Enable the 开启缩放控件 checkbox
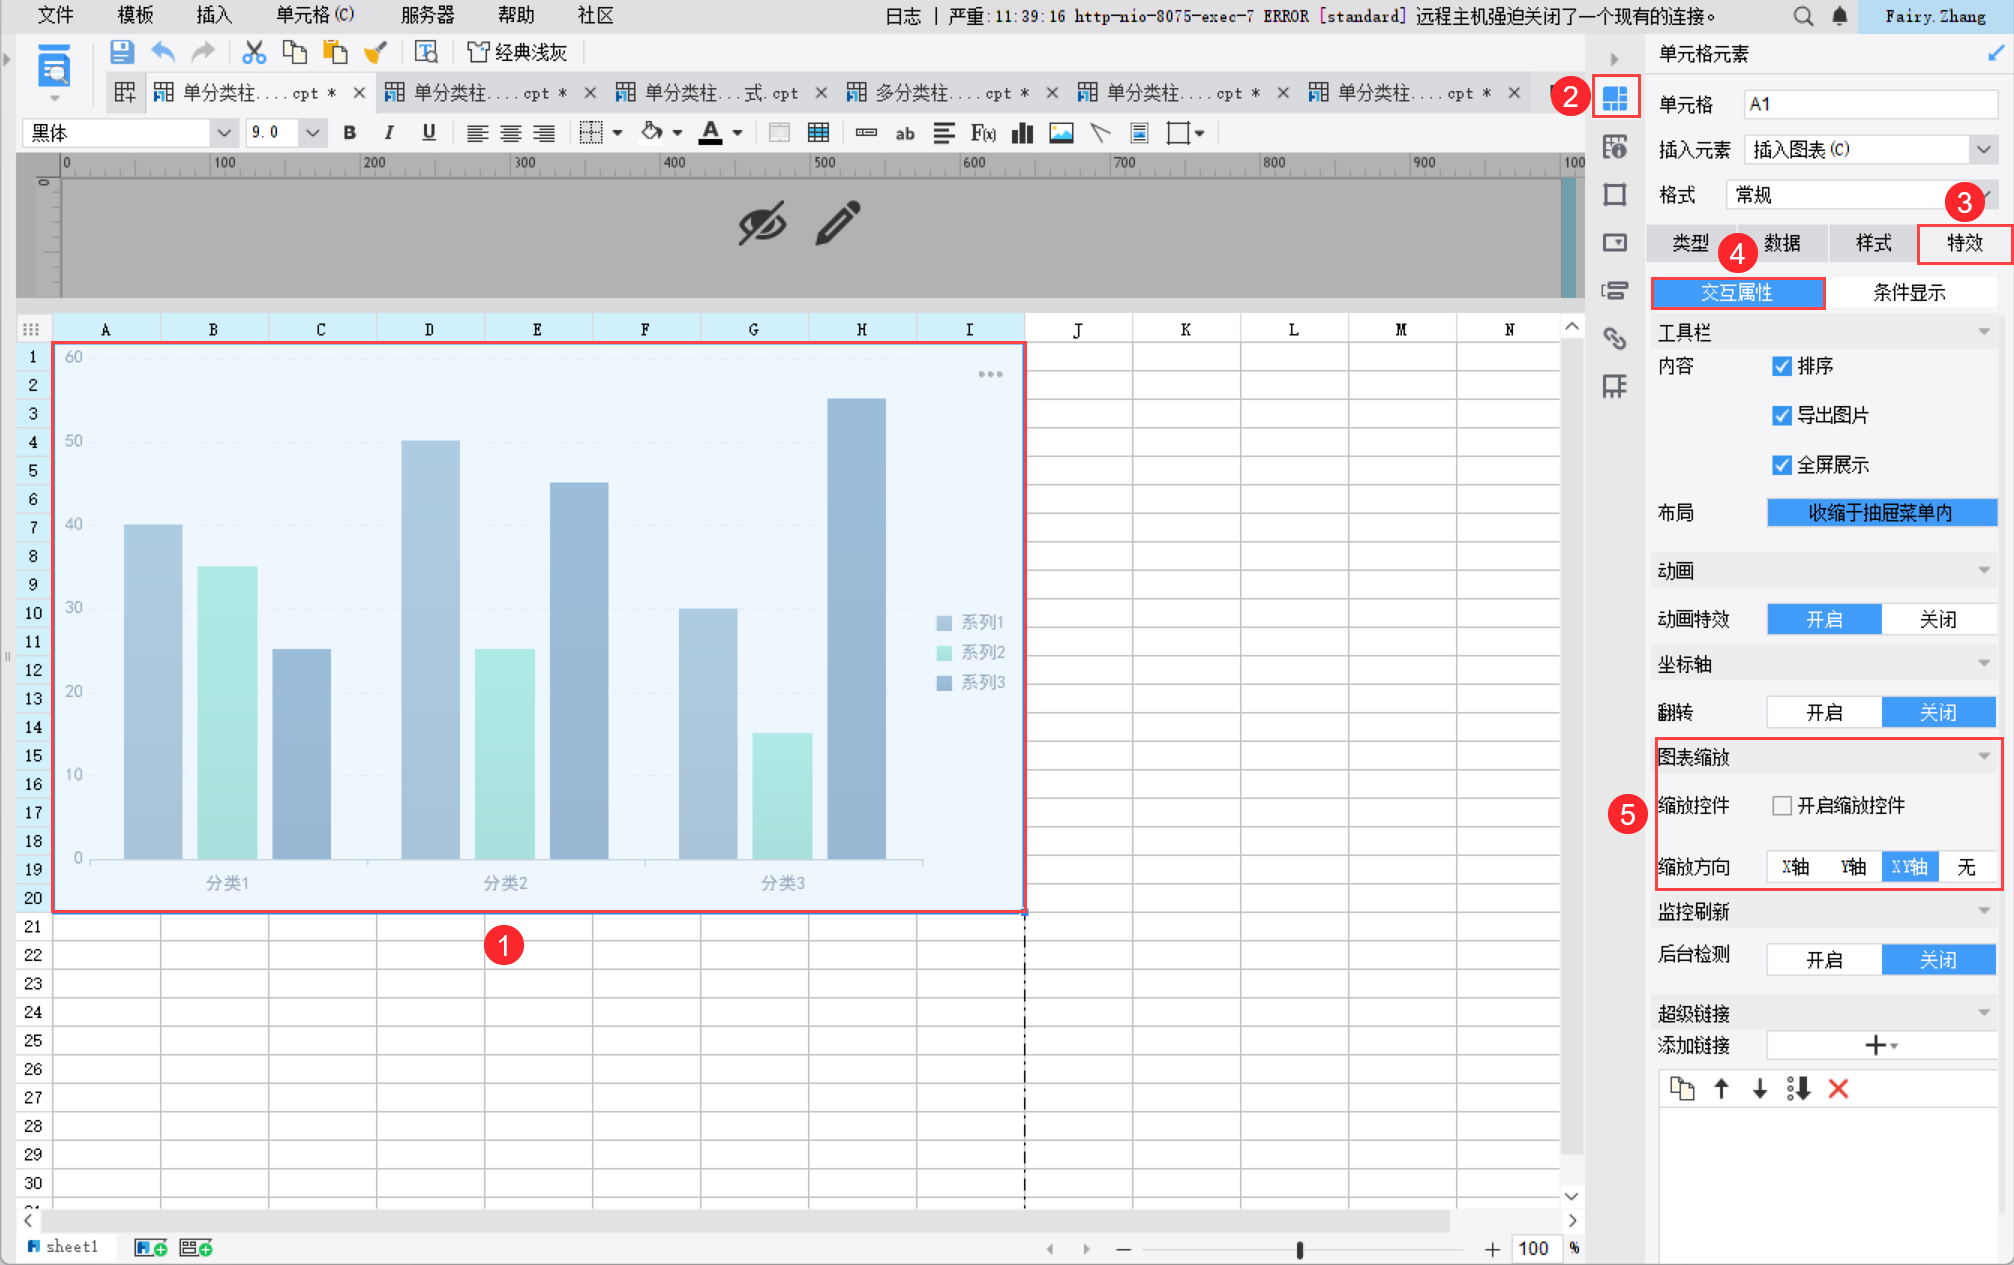Screen dimensions: 2014x1265 coord(1781,806)
